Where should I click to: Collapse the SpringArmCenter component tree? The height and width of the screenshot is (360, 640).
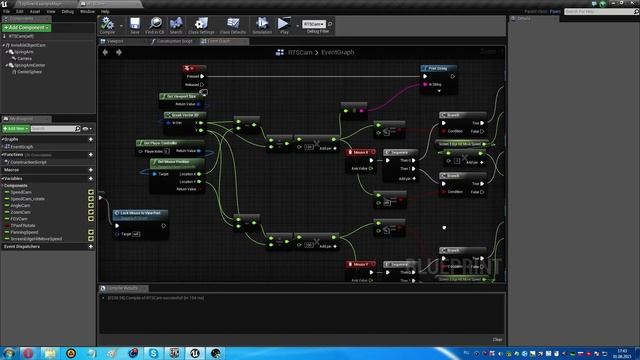(7, 65)
